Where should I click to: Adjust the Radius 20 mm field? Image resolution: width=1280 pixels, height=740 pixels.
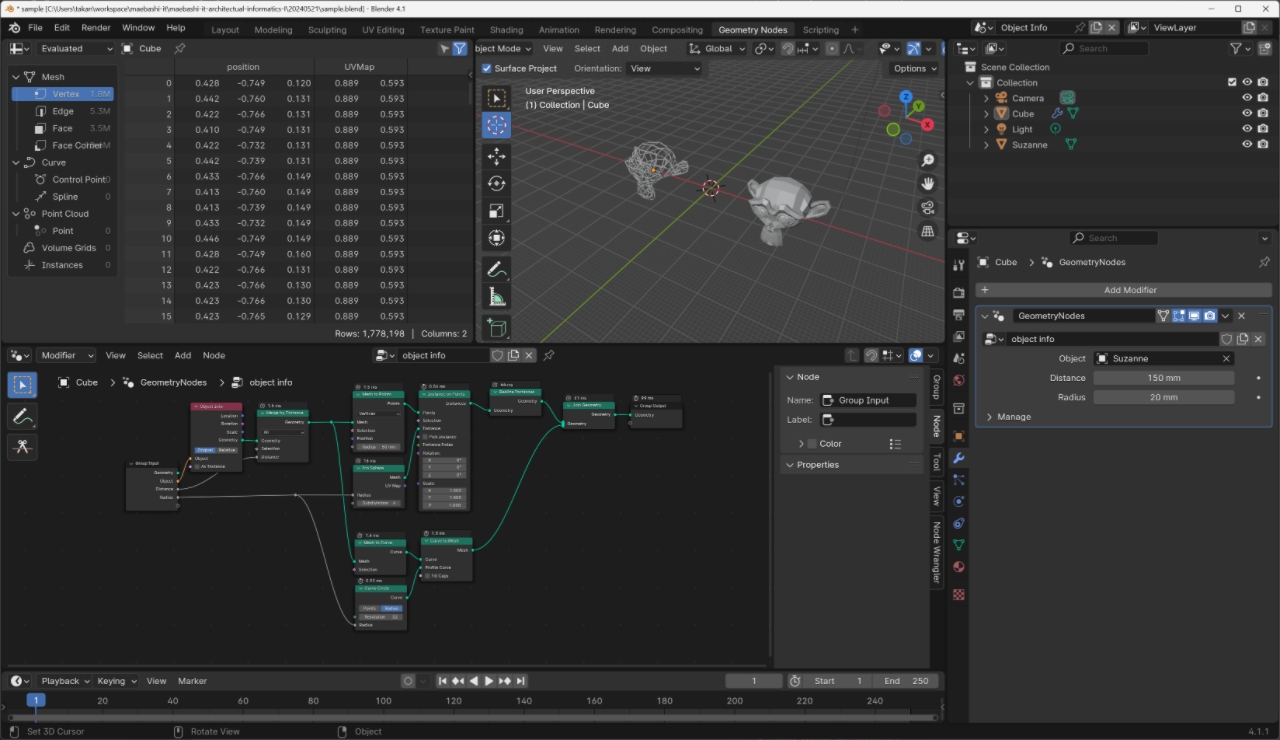coord(1163,397)
